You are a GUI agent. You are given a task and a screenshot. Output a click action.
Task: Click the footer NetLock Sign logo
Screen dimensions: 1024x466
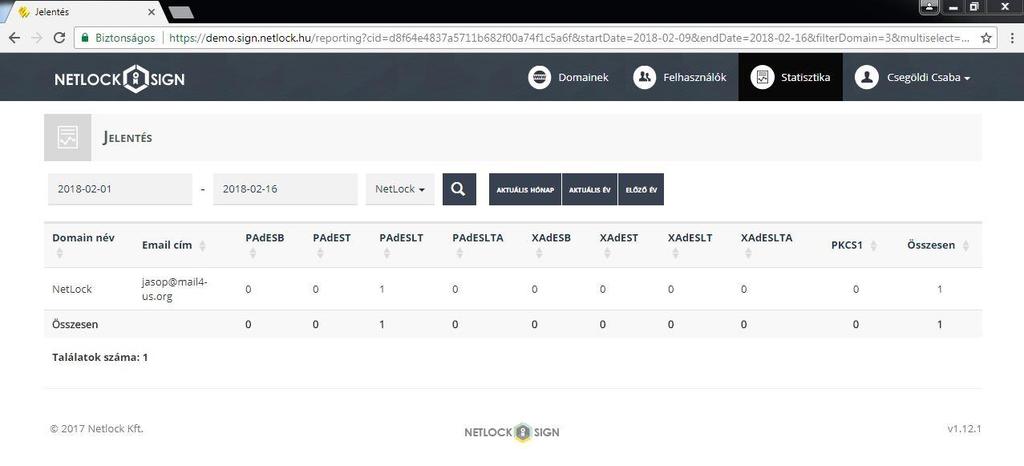tap(512, 432)
